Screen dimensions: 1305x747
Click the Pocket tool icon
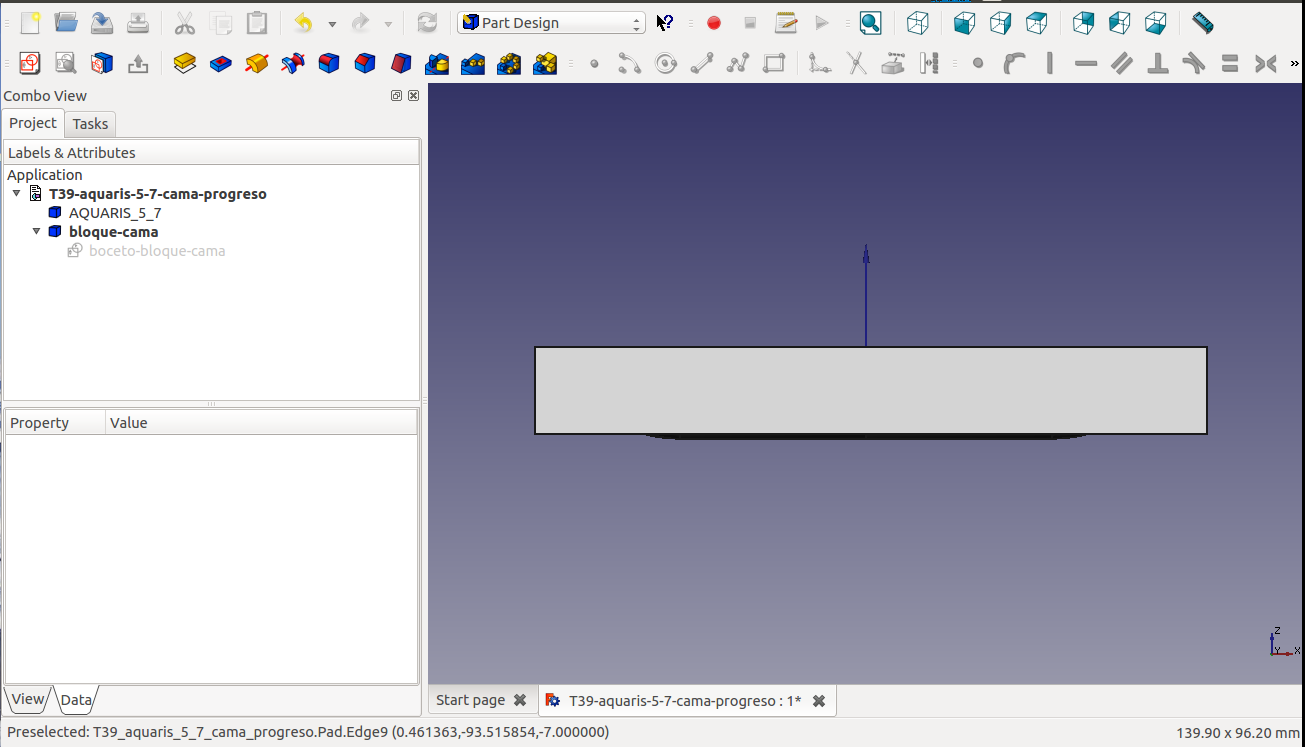221,64
